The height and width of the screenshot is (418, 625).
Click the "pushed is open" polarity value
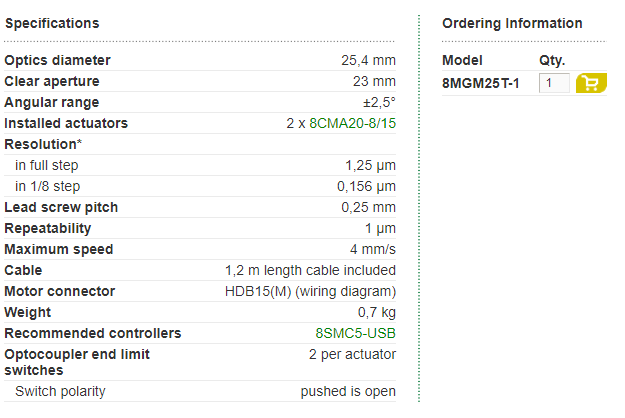(348, 391)
